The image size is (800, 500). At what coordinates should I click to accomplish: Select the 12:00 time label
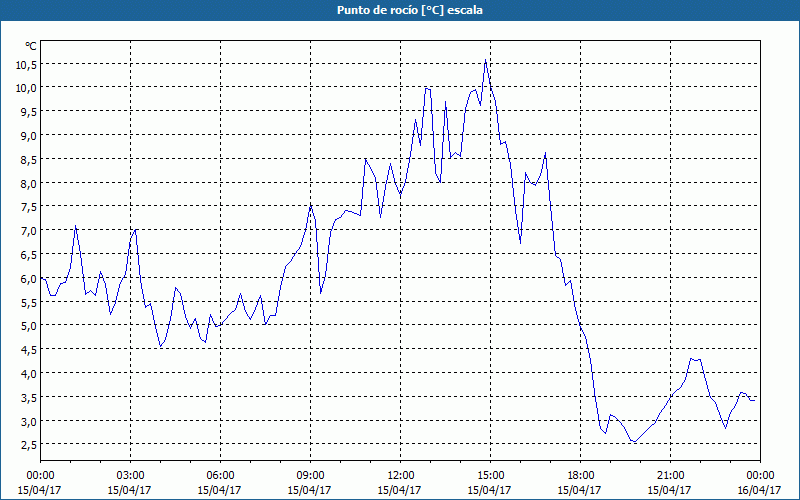coord(401,476)
